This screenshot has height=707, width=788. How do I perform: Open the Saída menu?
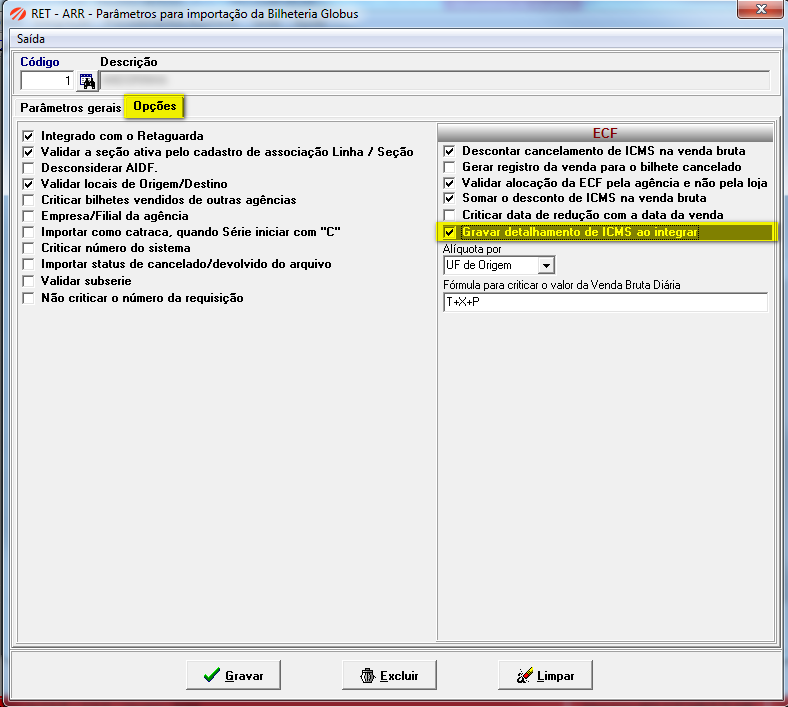pyautogui.click(x=31, y=39)
